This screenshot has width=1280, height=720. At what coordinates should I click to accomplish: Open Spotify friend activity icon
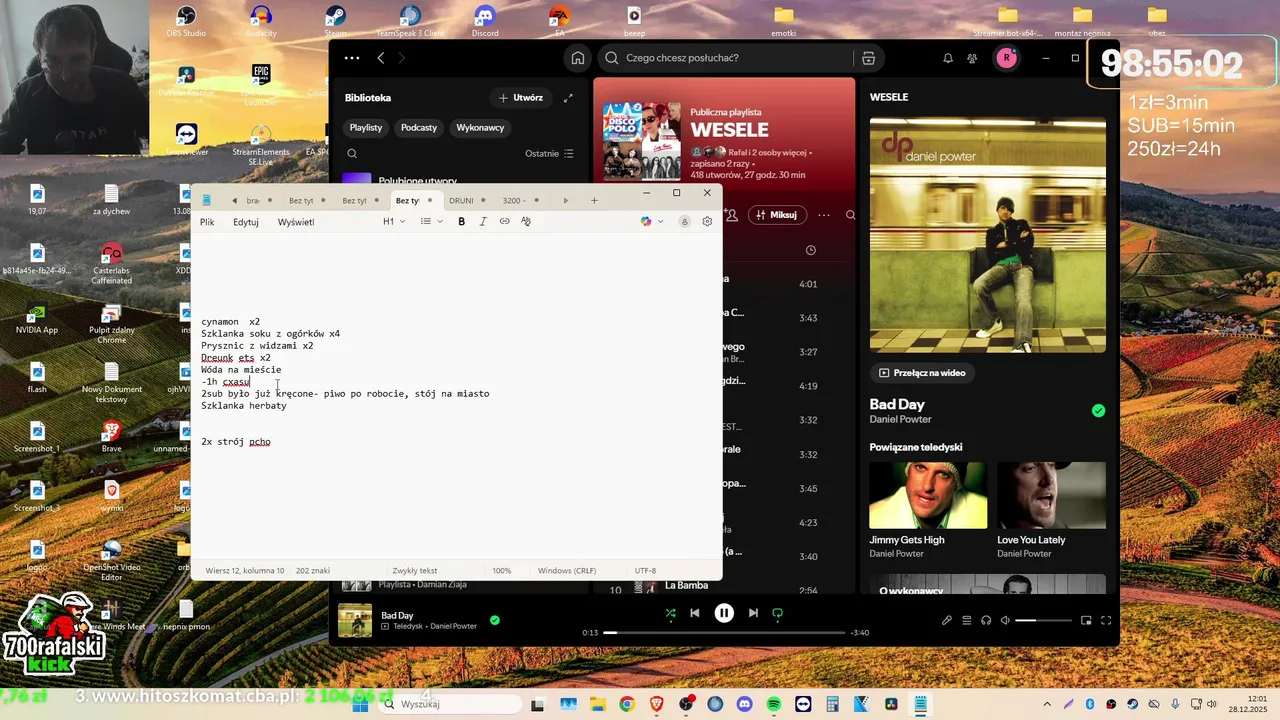coord(972,58)
